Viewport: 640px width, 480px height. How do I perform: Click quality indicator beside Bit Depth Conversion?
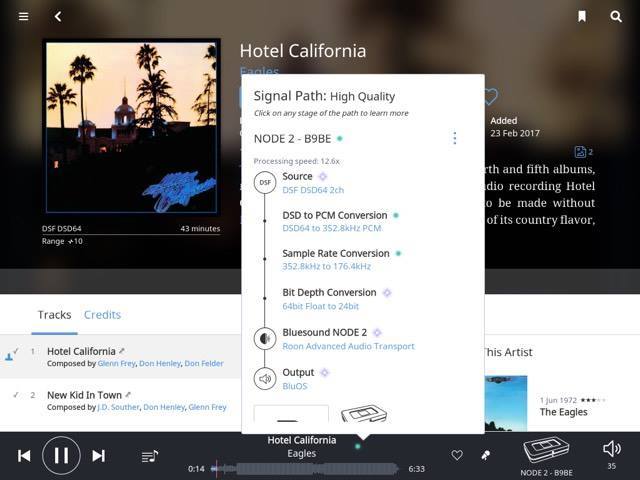pos(387,293)
